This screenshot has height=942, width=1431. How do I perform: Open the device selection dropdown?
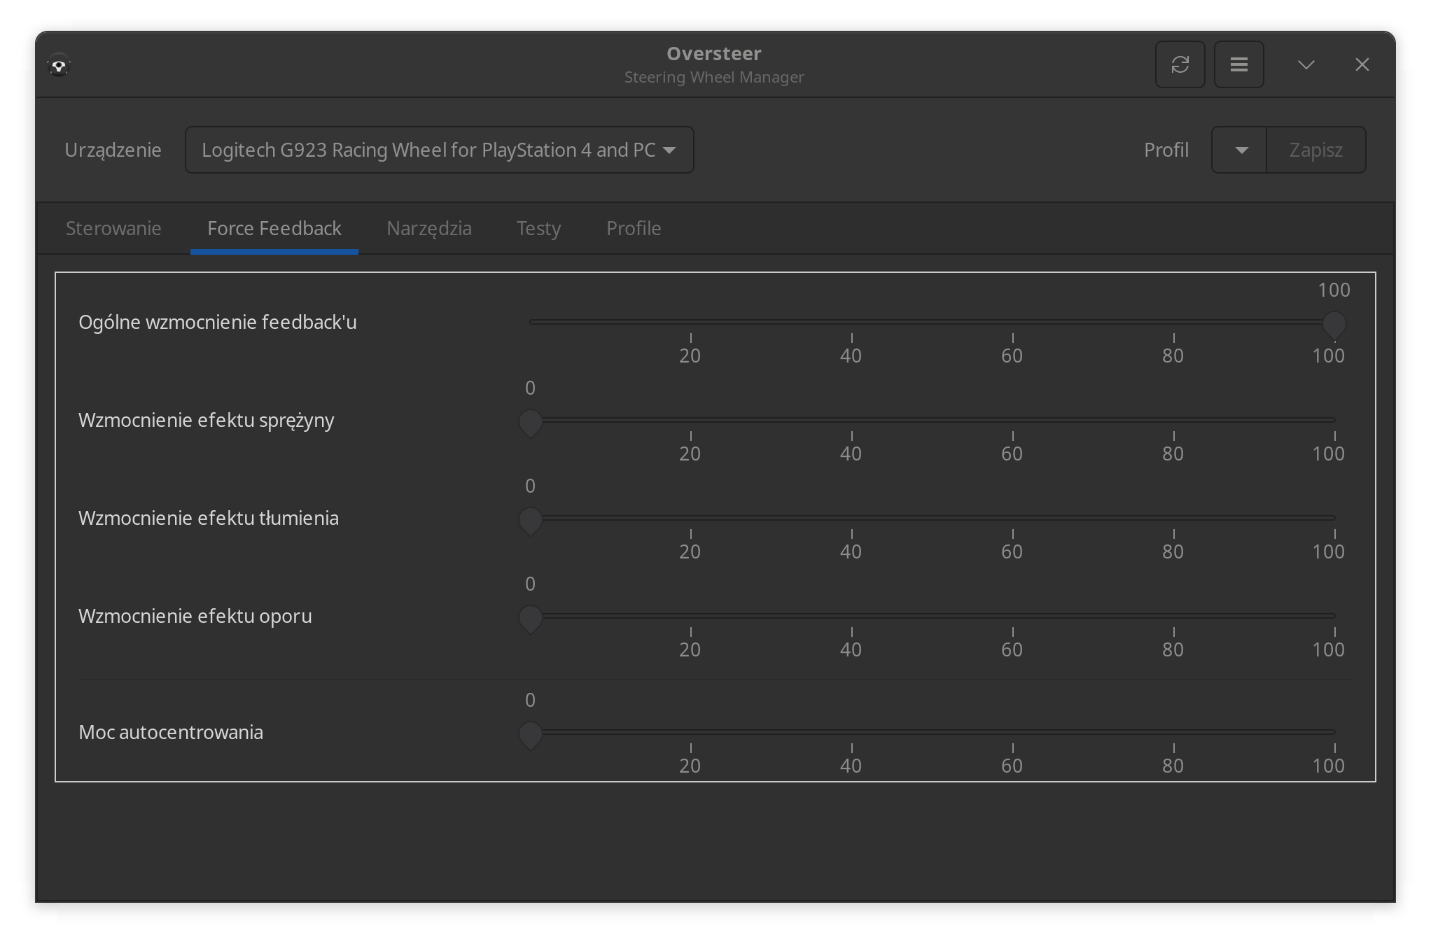(x=439, y=150)
